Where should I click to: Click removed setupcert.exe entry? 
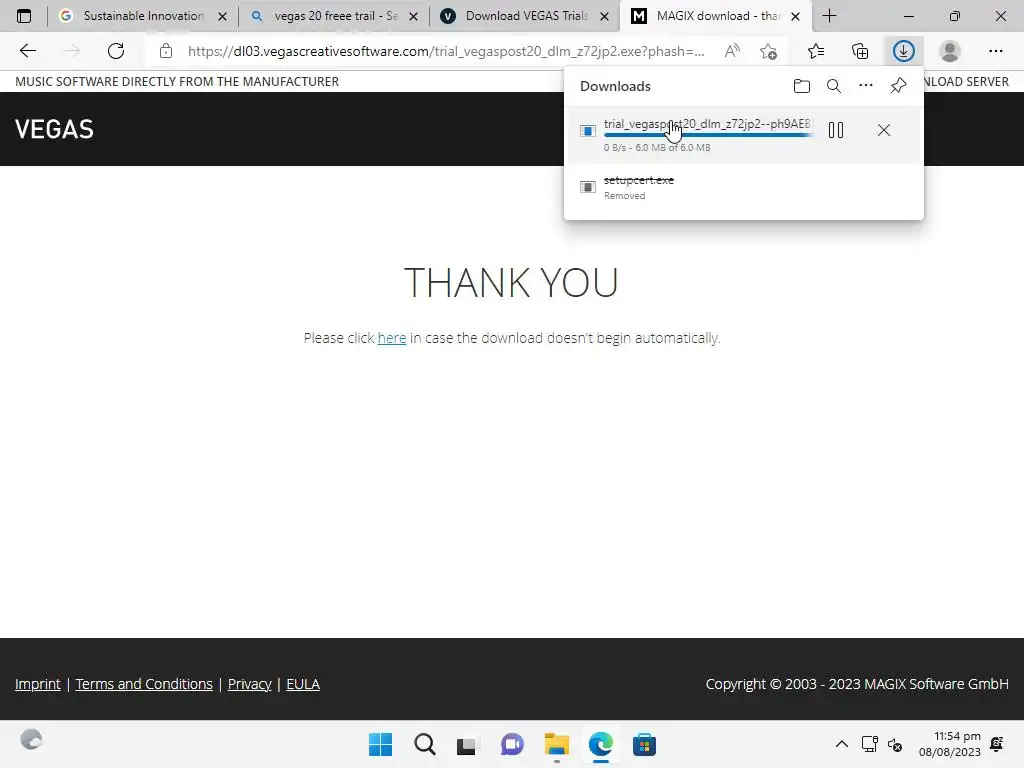click(743, 188)
